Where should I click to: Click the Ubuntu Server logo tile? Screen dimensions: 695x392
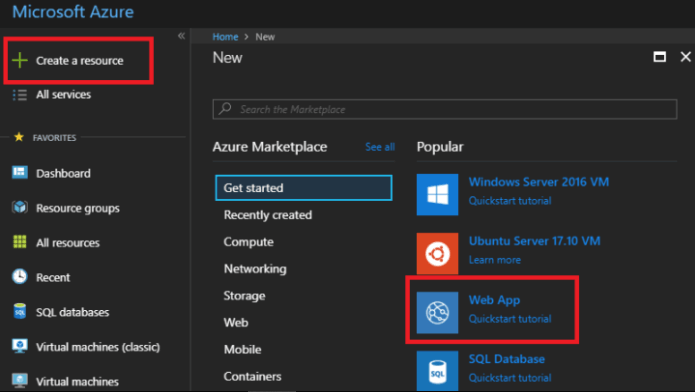(437, 254)
